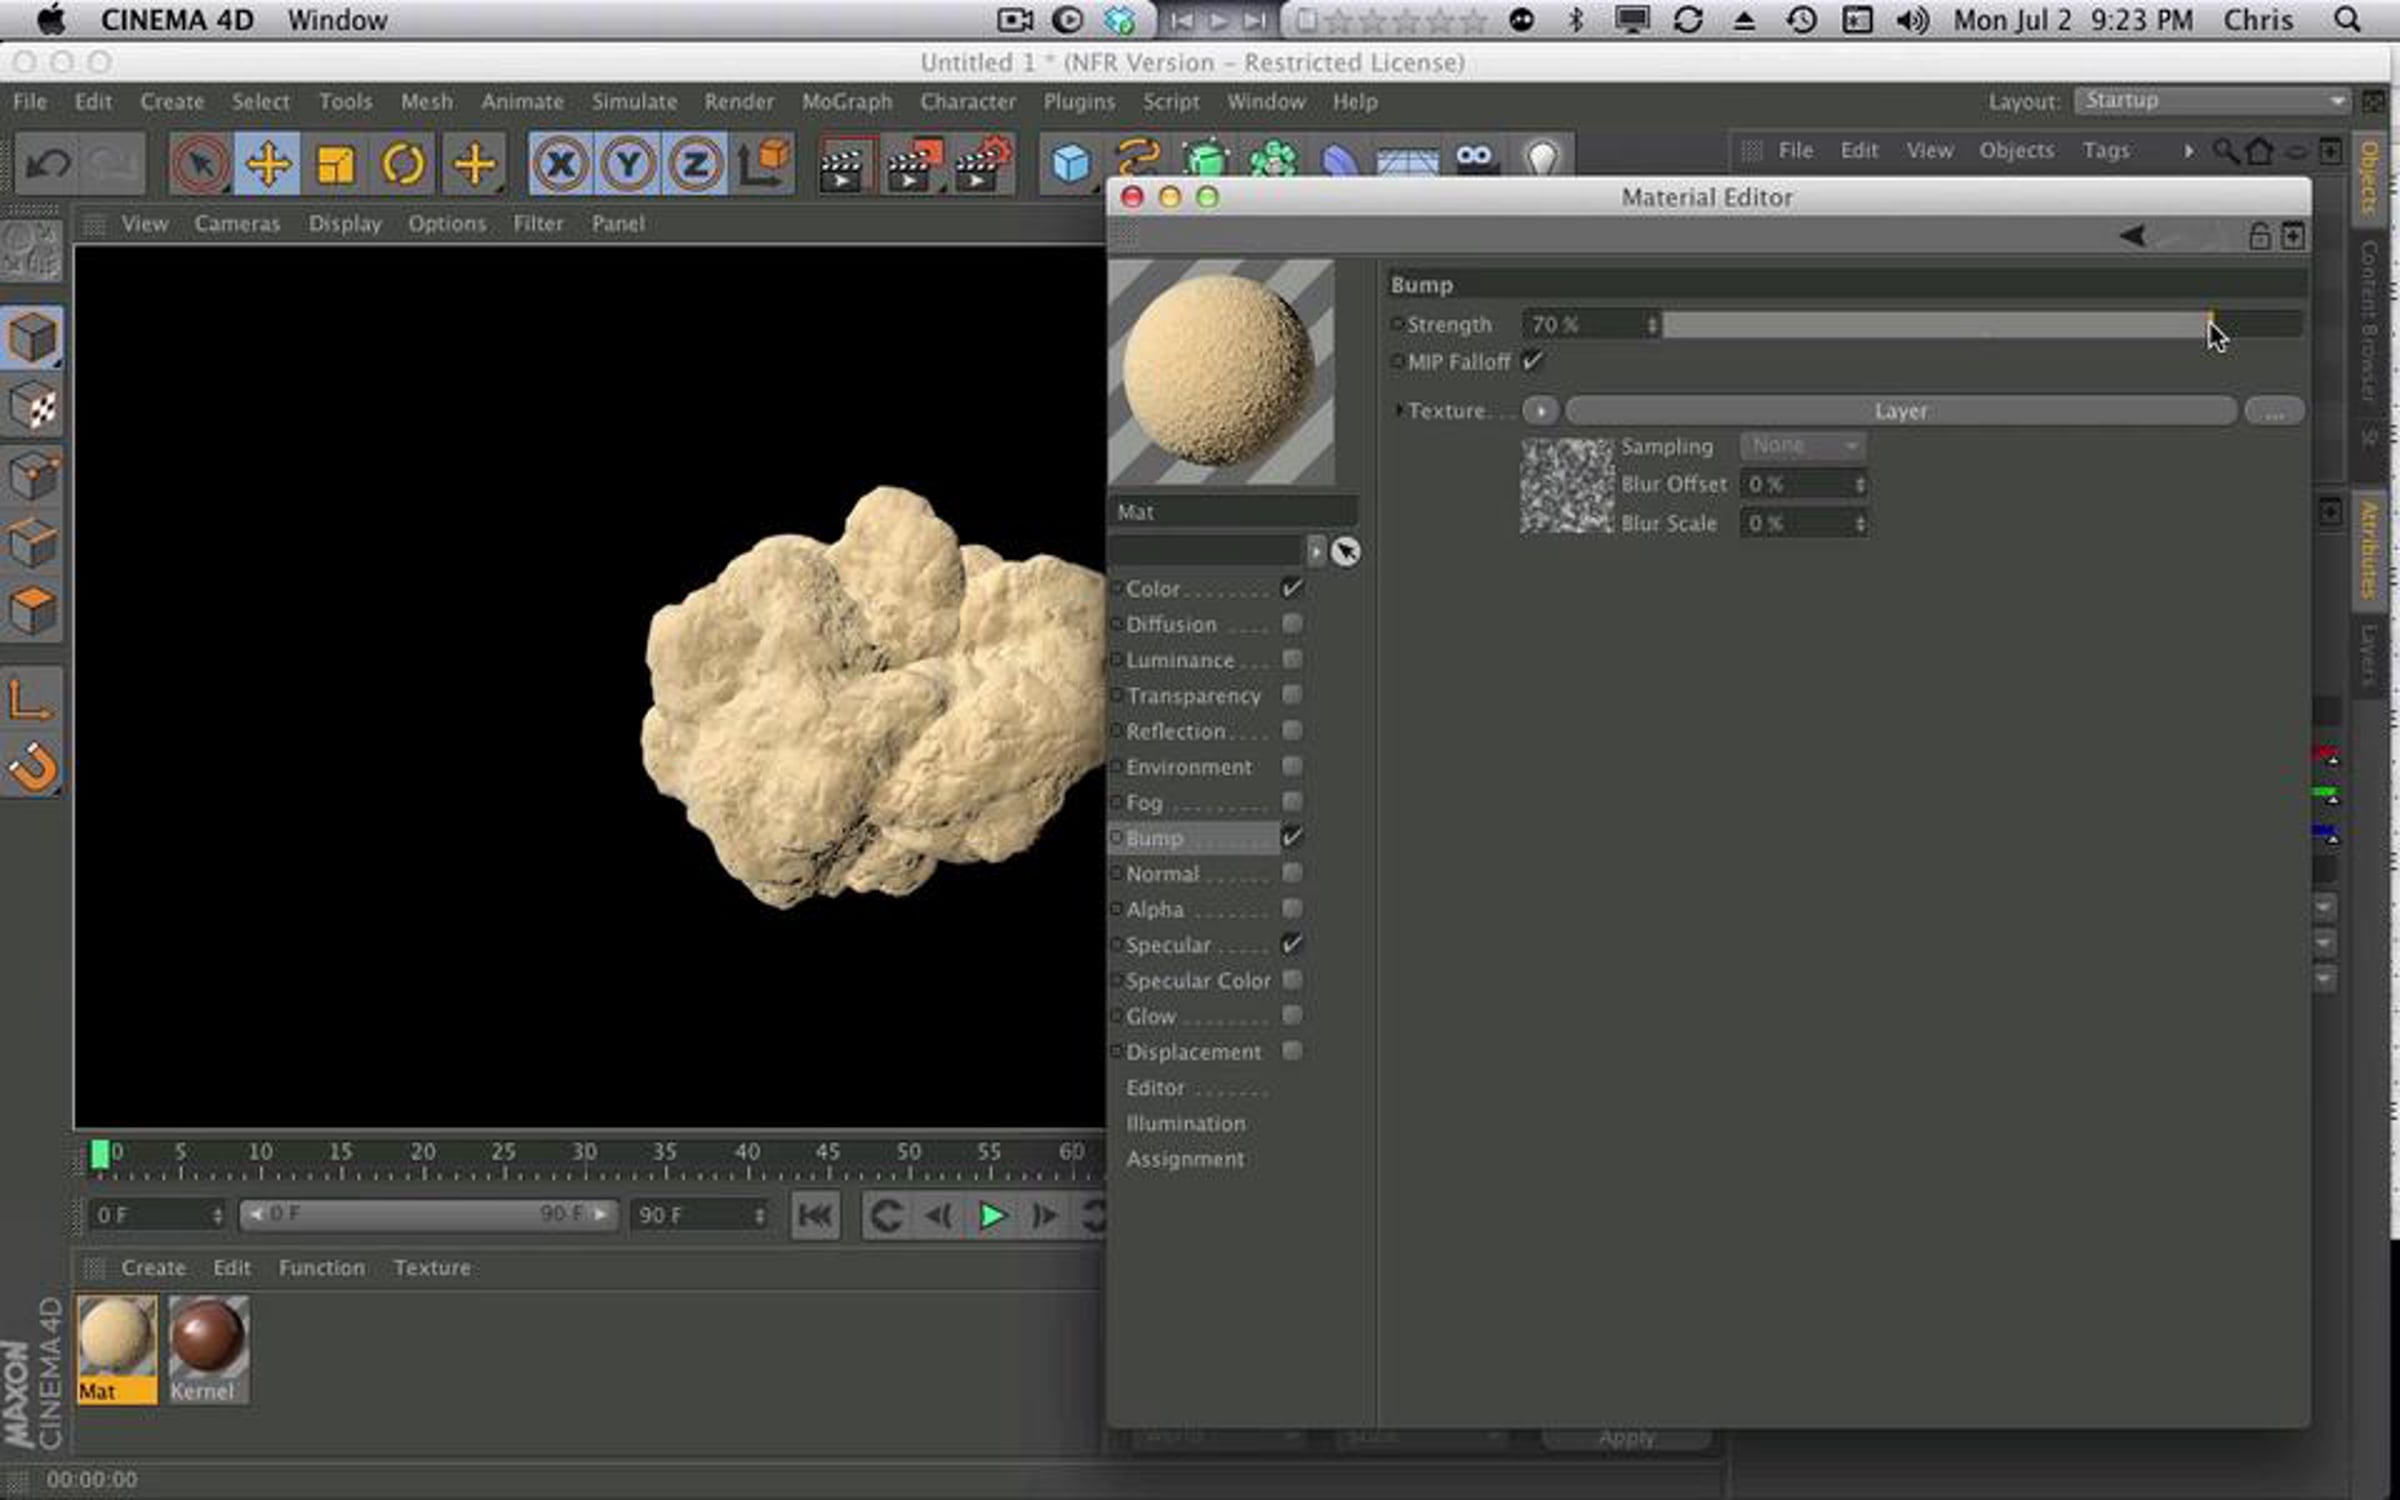The height and width of the screenshot is (1500, 2400).
Task: Click the Mat material name field
Action: (1233, 512)
